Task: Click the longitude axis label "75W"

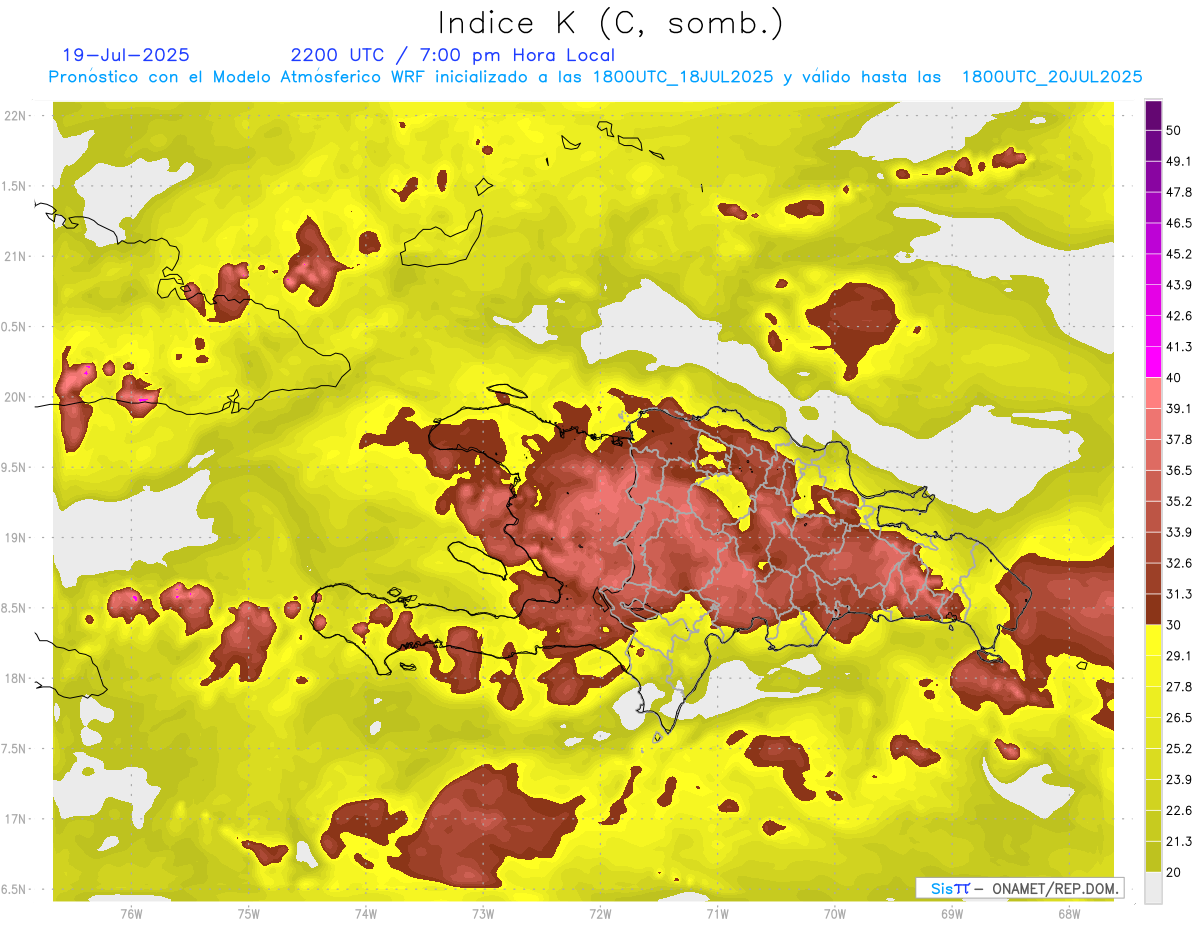Action: pyautogui.click(x=249, y=914)
